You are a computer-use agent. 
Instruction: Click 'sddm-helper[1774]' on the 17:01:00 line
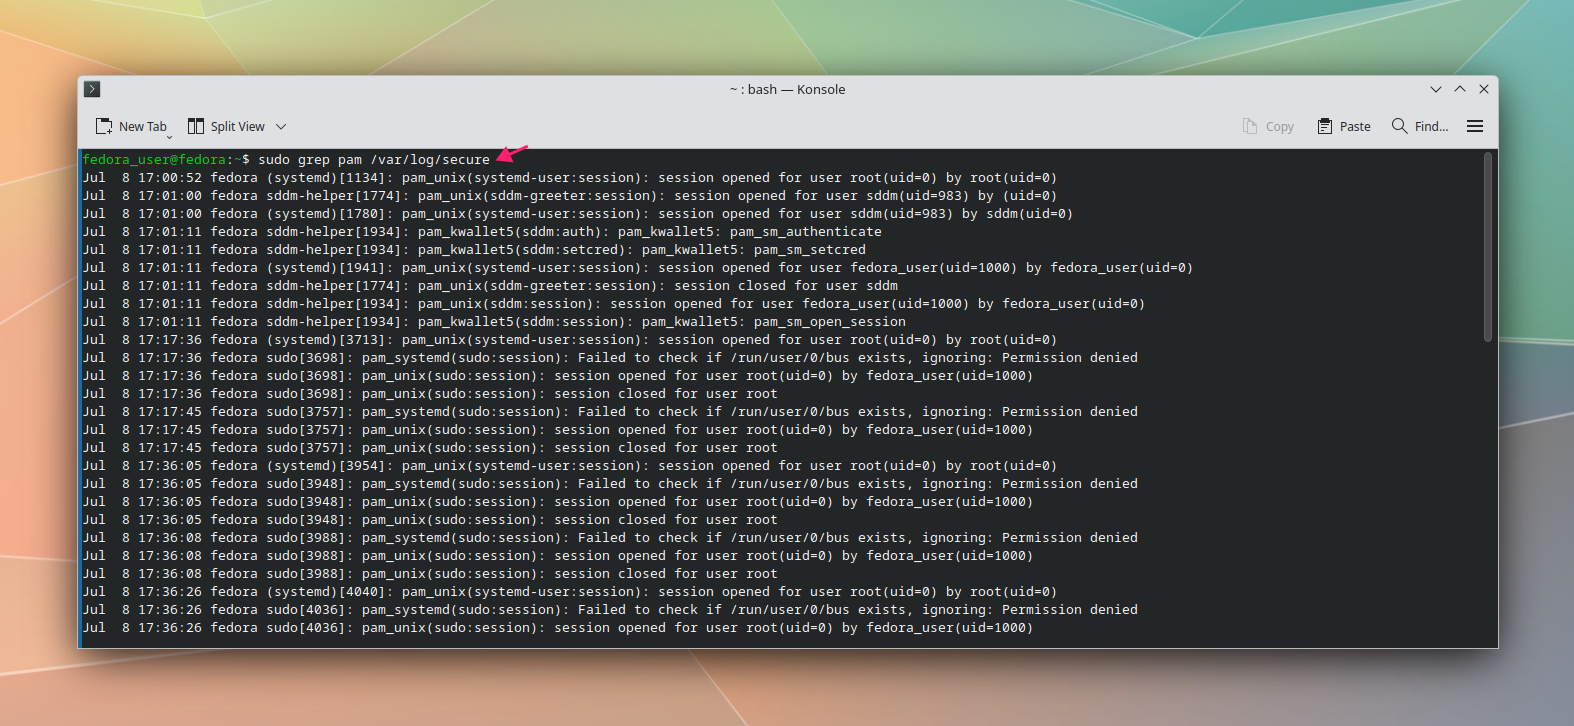coord(334,195)
